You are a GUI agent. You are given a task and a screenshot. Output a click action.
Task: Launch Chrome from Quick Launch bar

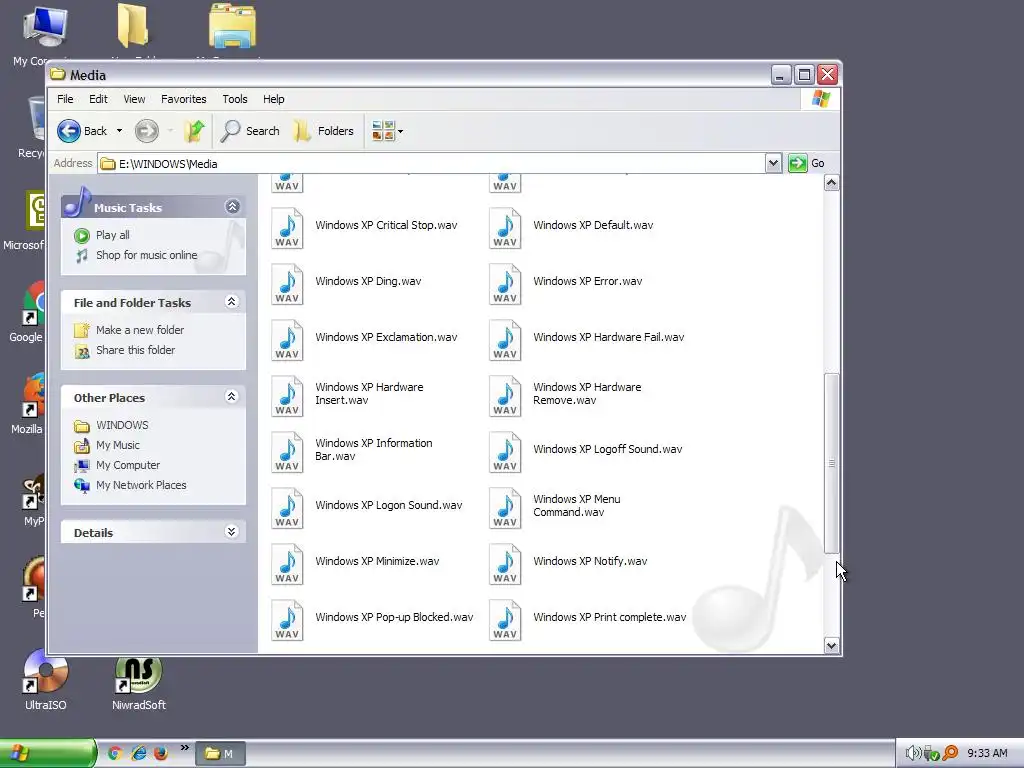115,754
